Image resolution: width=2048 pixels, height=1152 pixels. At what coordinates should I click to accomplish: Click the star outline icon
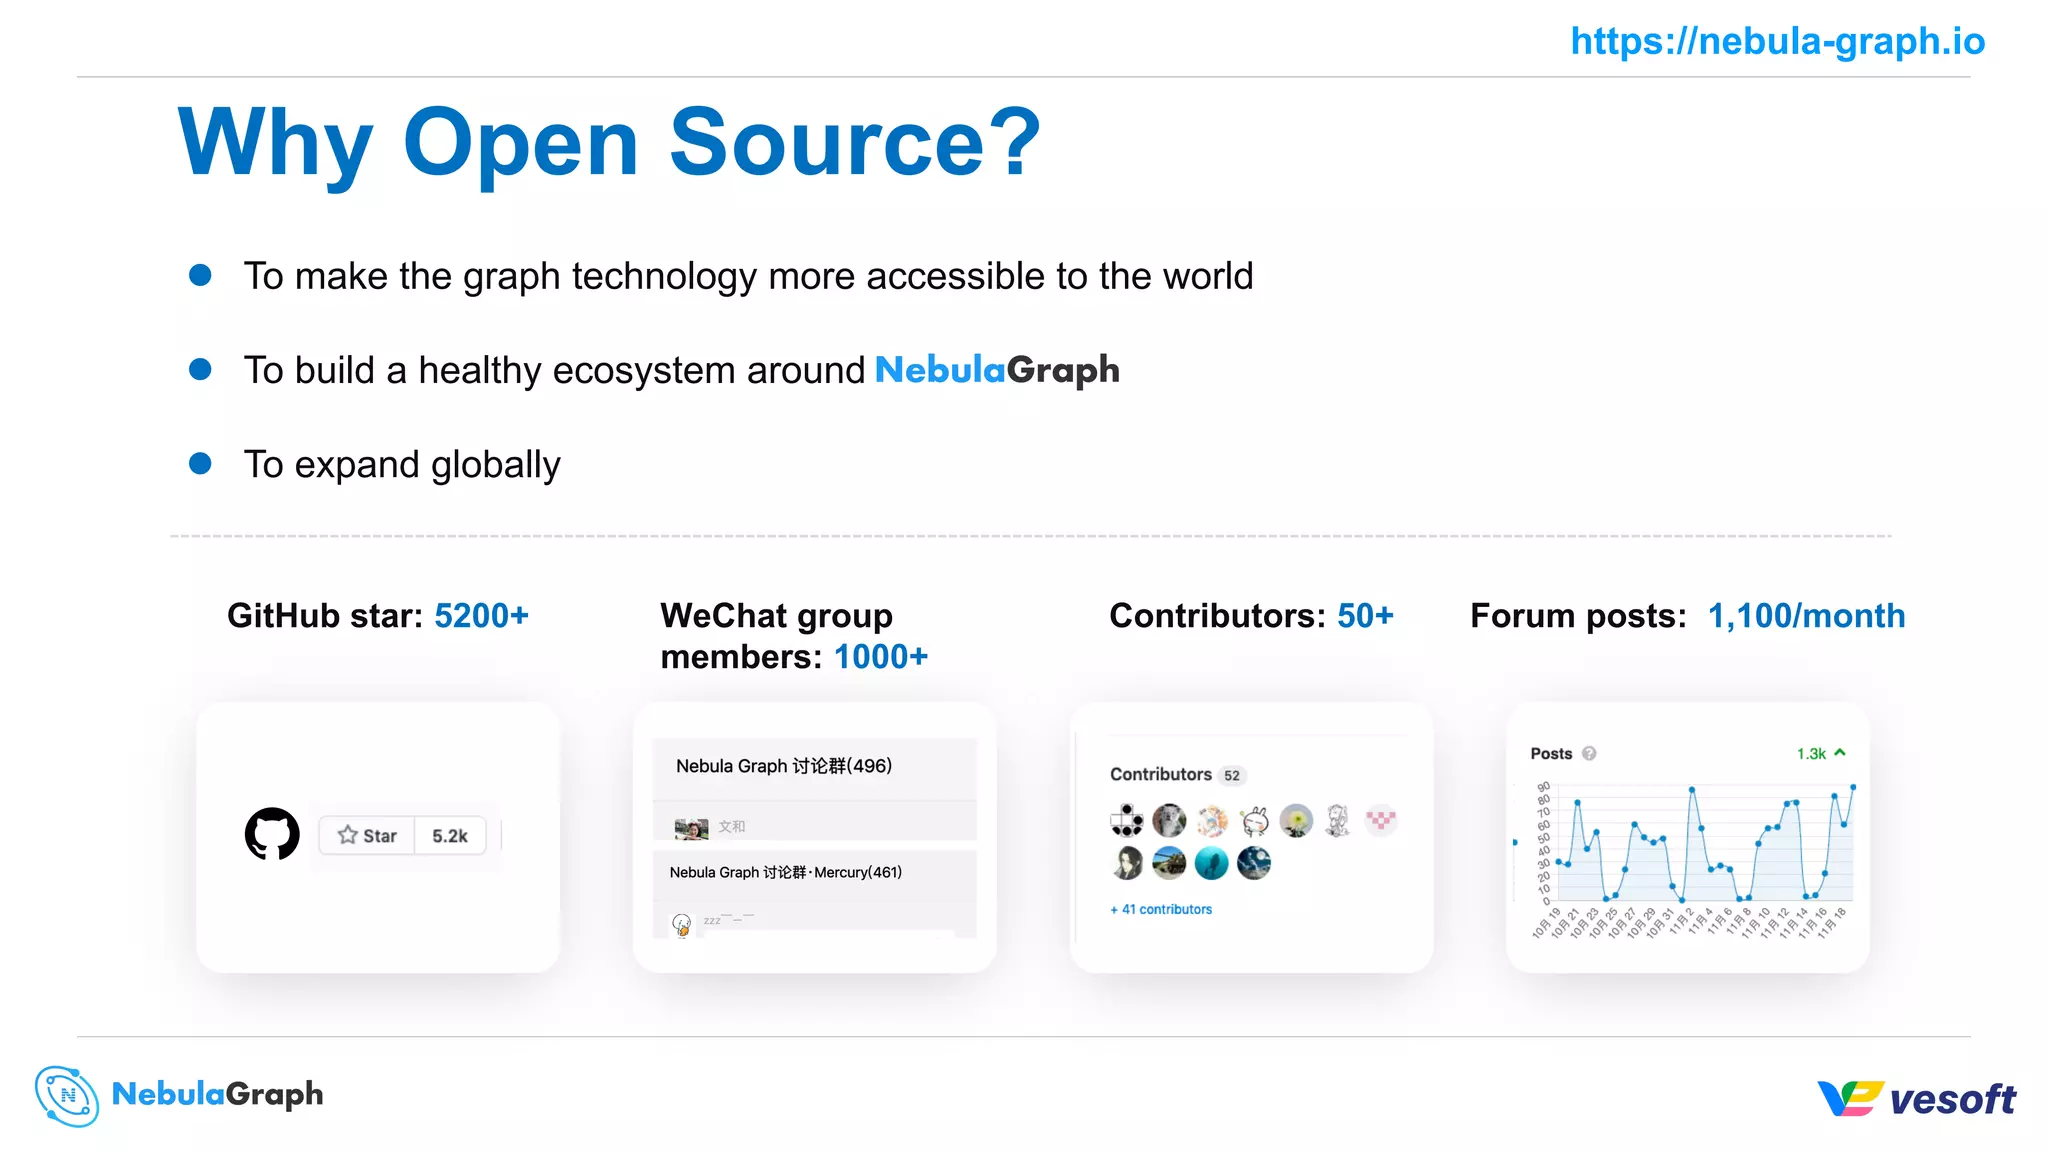pos(347,834)
